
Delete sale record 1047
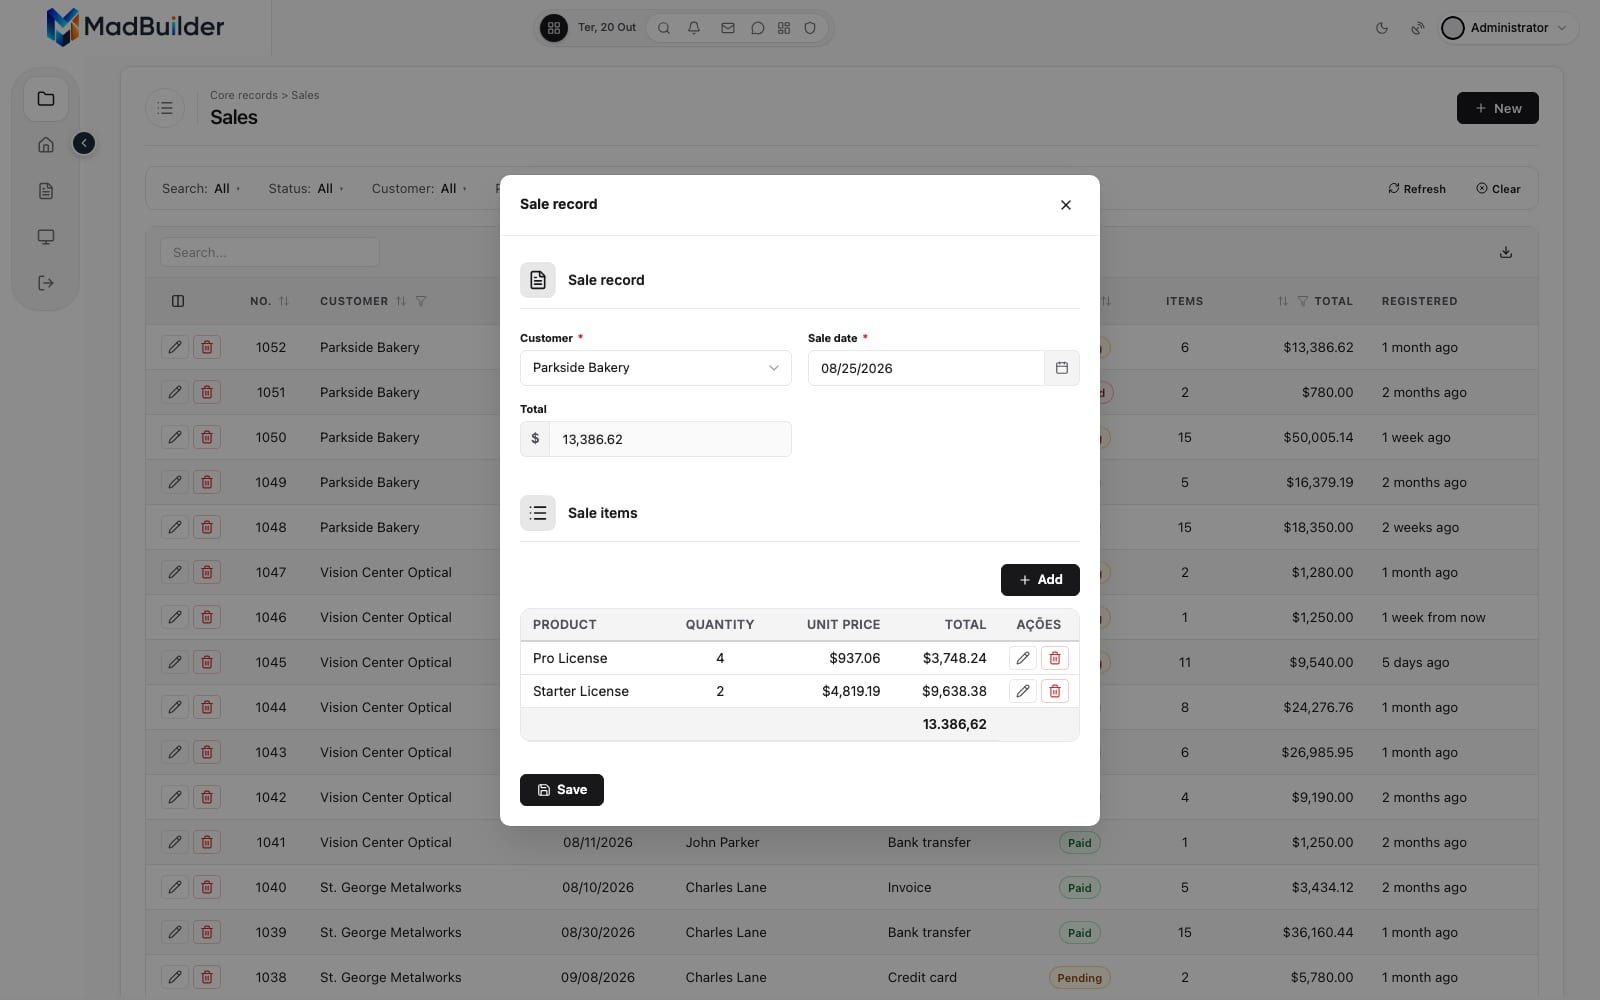pyautogui.click(x=207, y=572)
